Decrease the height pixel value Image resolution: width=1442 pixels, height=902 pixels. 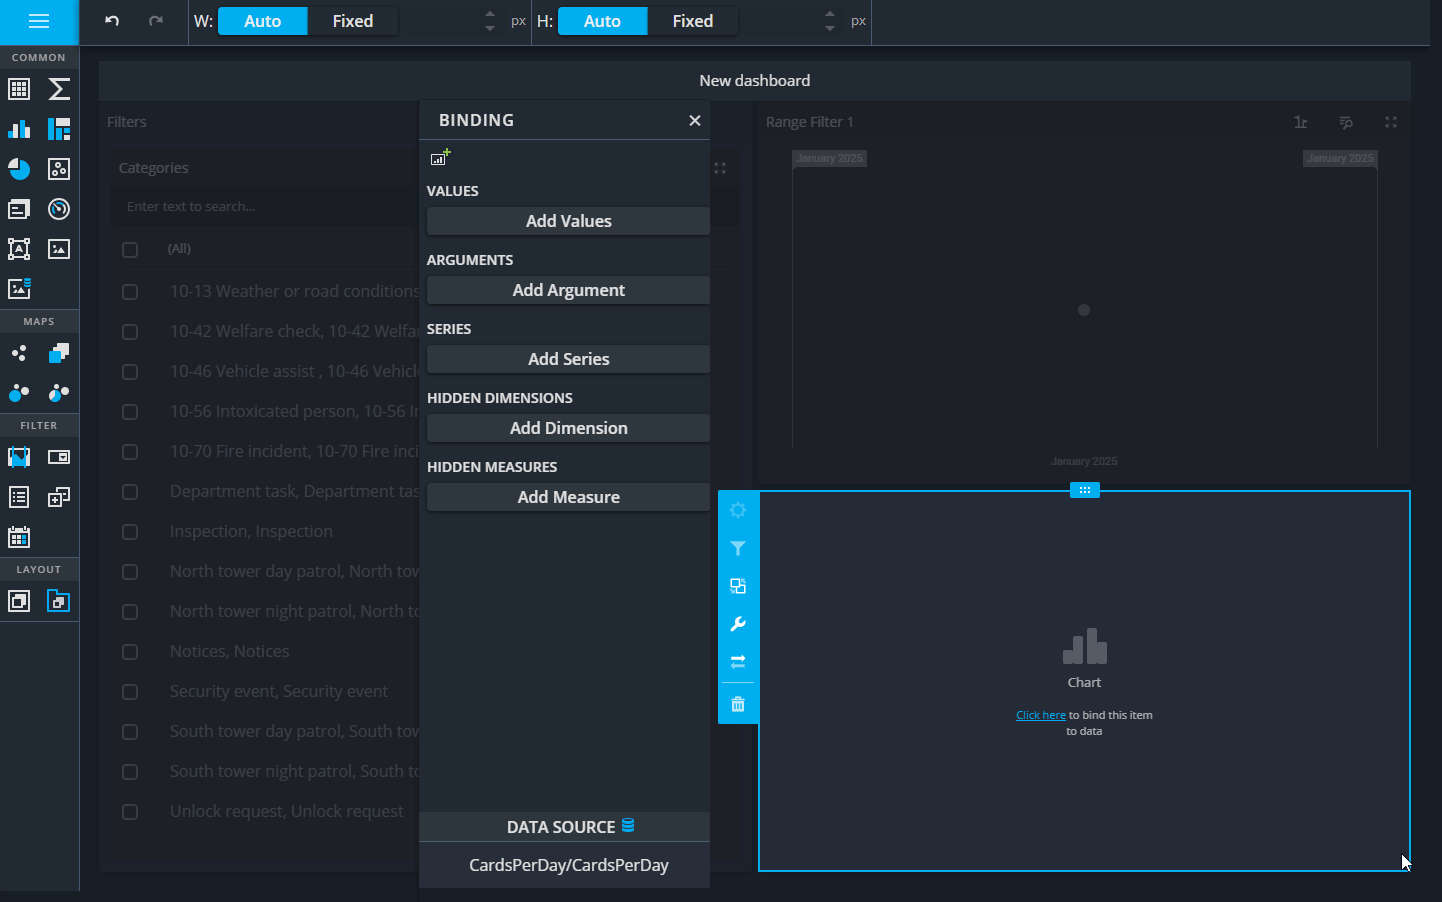point(830,28)
